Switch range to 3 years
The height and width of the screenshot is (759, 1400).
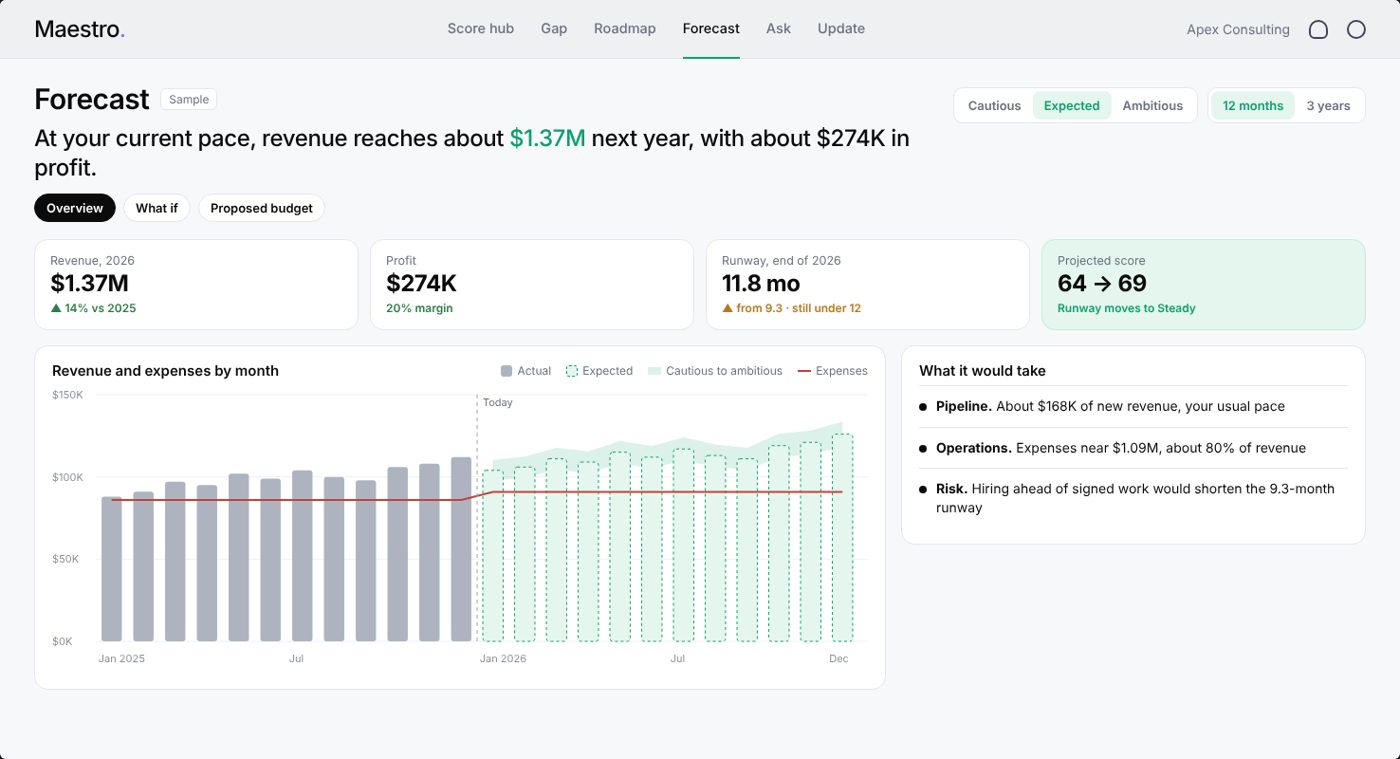pos(1328,106)
